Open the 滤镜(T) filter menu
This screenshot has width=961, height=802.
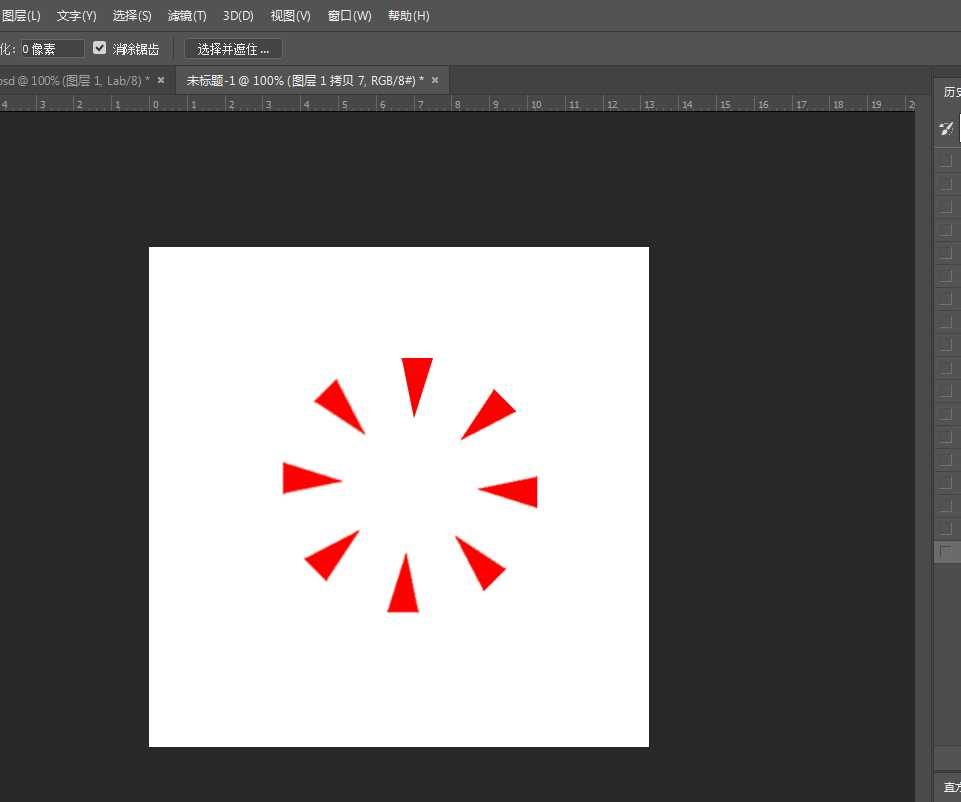pyautogui.click(x=187, y=16)
